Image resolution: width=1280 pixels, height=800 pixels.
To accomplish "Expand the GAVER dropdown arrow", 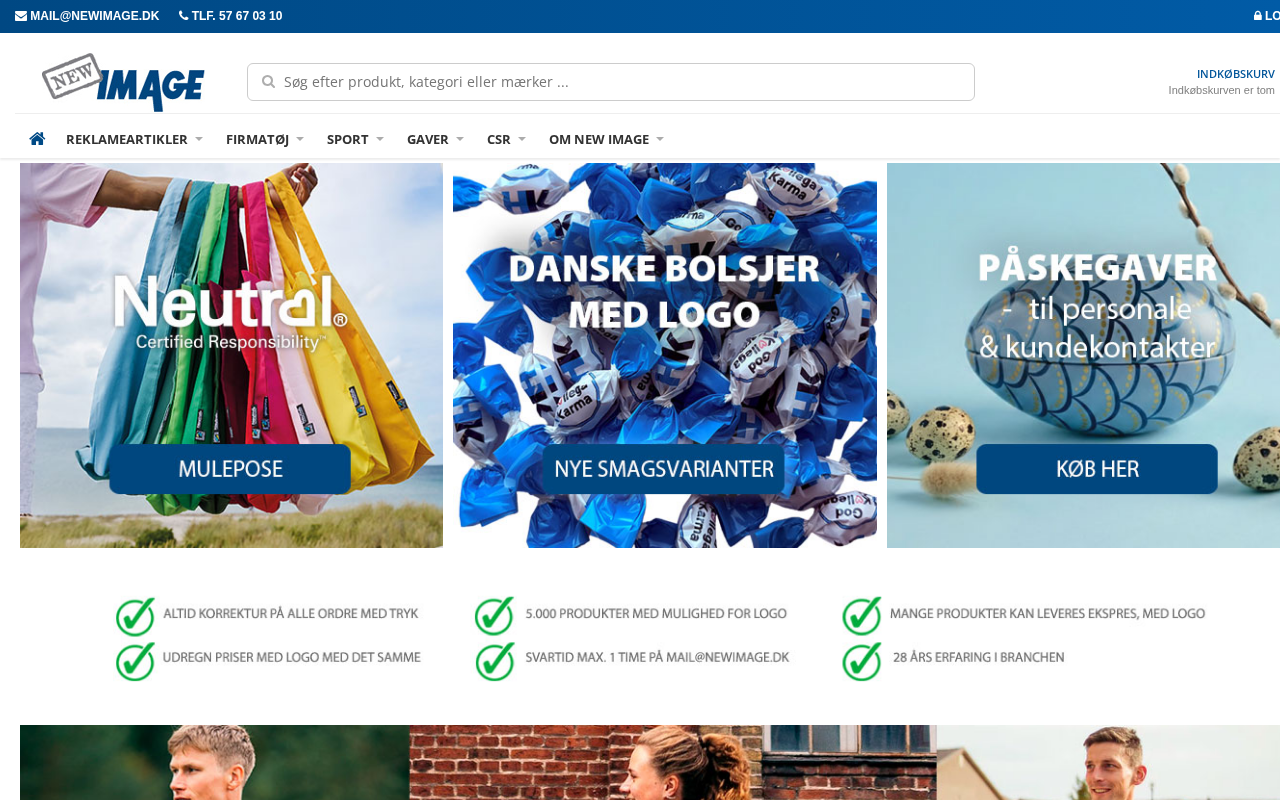I will click(460, 139).
